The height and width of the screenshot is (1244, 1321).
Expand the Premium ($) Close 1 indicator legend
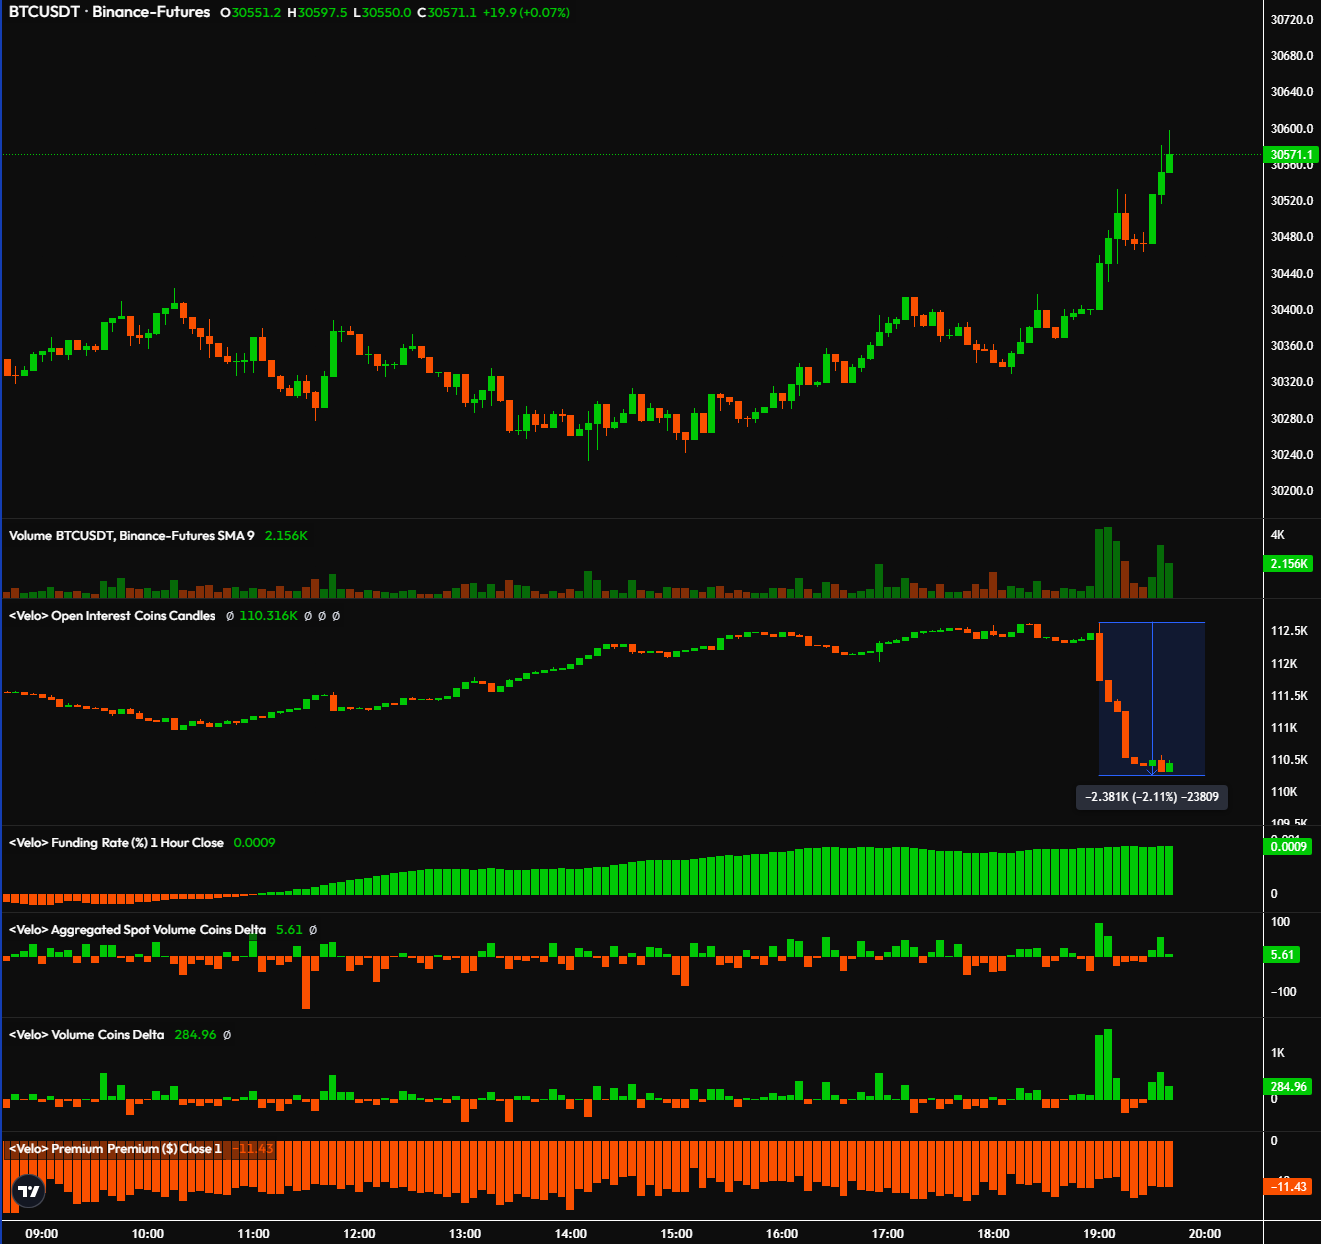115,1148
